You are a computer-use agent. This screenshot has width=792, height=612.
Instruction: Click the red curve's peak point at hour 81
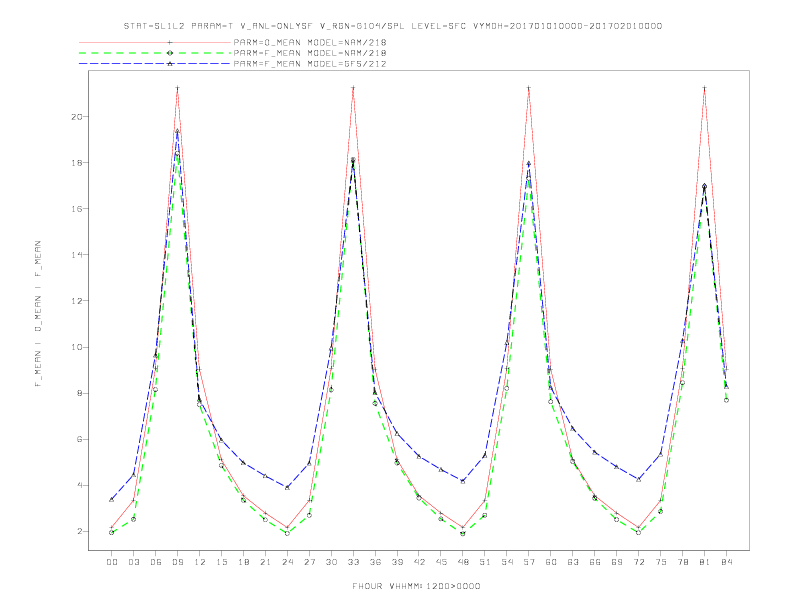coord(705,88)
